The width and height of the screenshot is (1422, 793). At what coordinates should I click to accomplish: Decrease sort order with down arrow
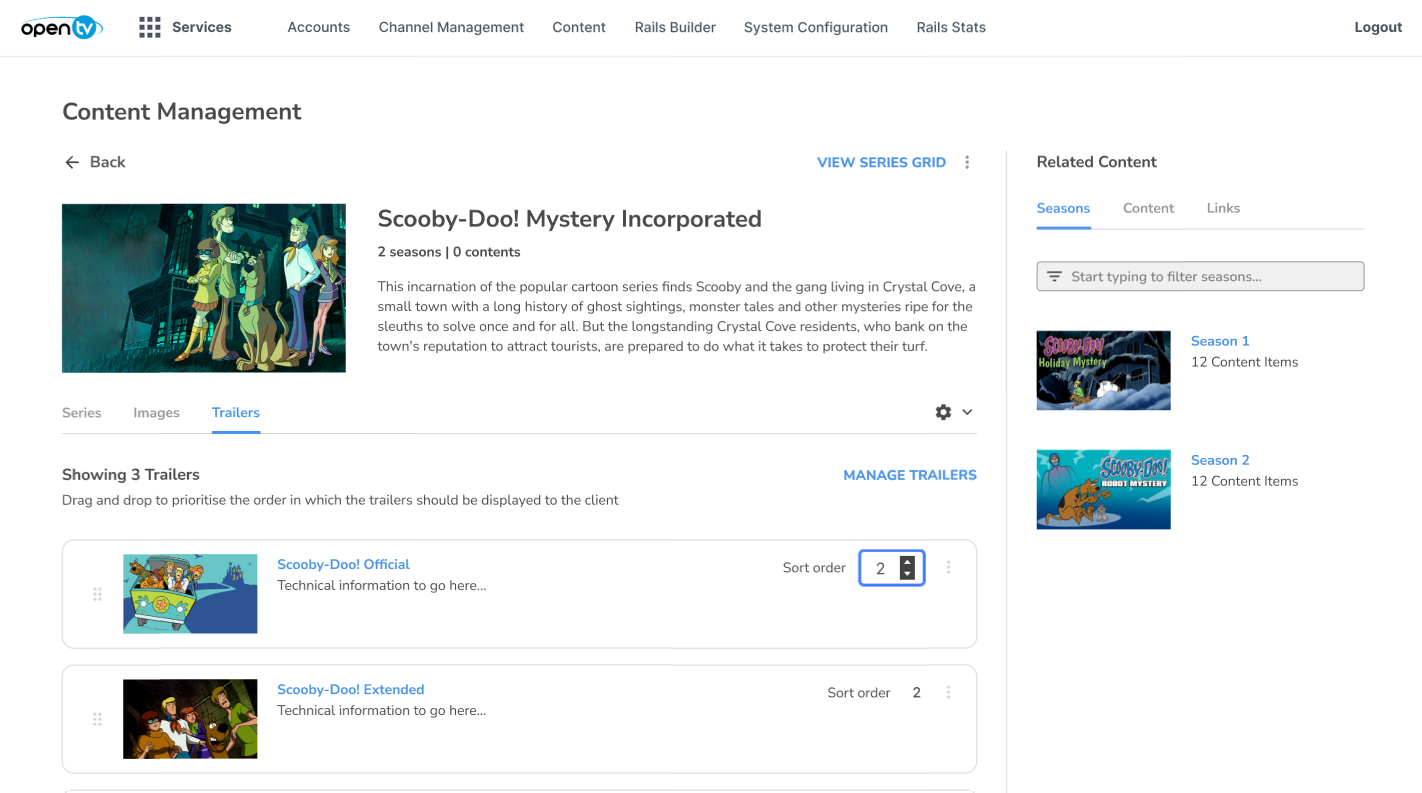[x=907, y=574]
